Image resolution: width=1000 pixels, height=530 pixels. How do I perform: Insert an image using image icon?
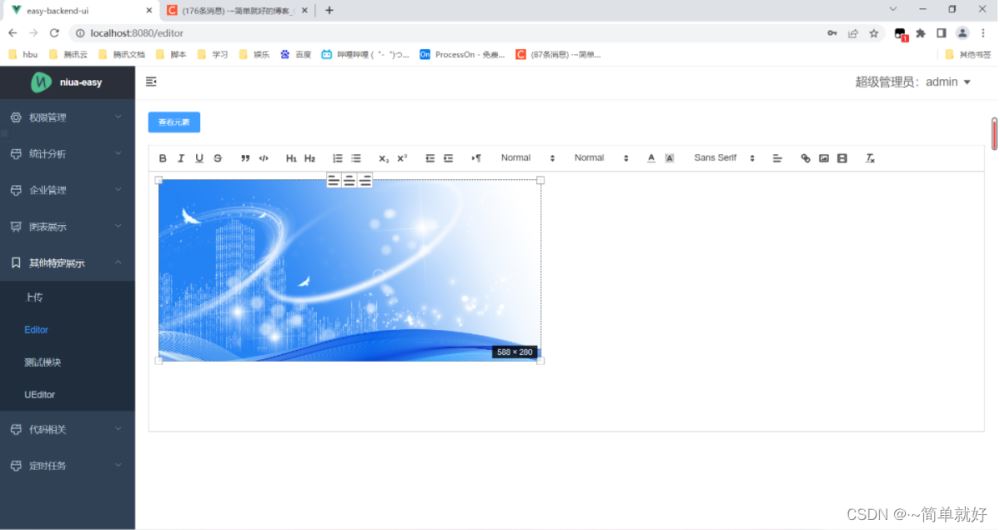click(824, 158)
